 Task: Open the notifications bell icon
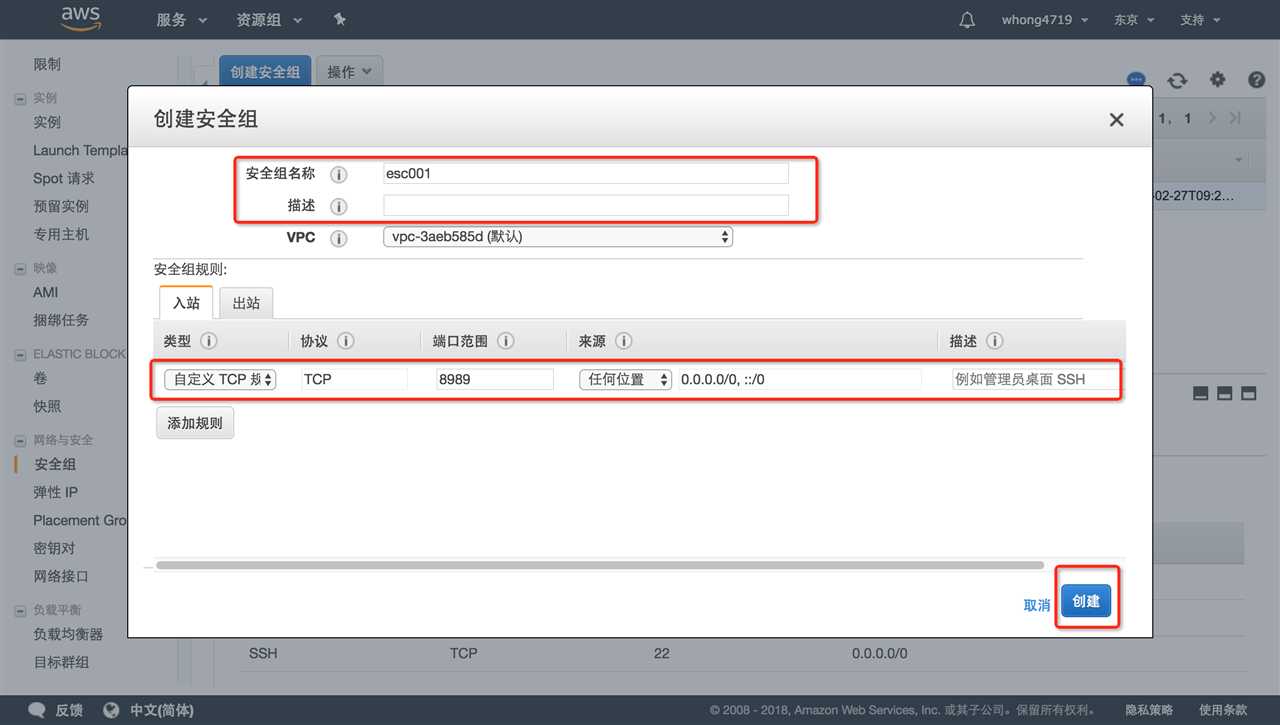[x=967, y=20]
